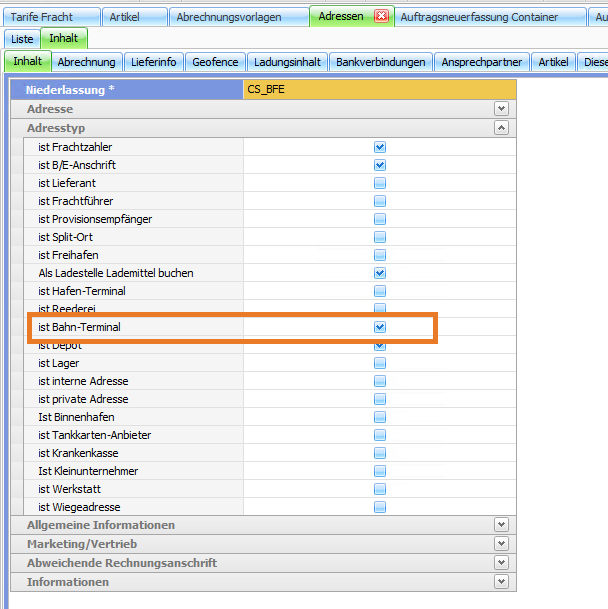Check the ist Werkstatt checkbox
This screenshot has width=608, height=609.
click(380, 489)
